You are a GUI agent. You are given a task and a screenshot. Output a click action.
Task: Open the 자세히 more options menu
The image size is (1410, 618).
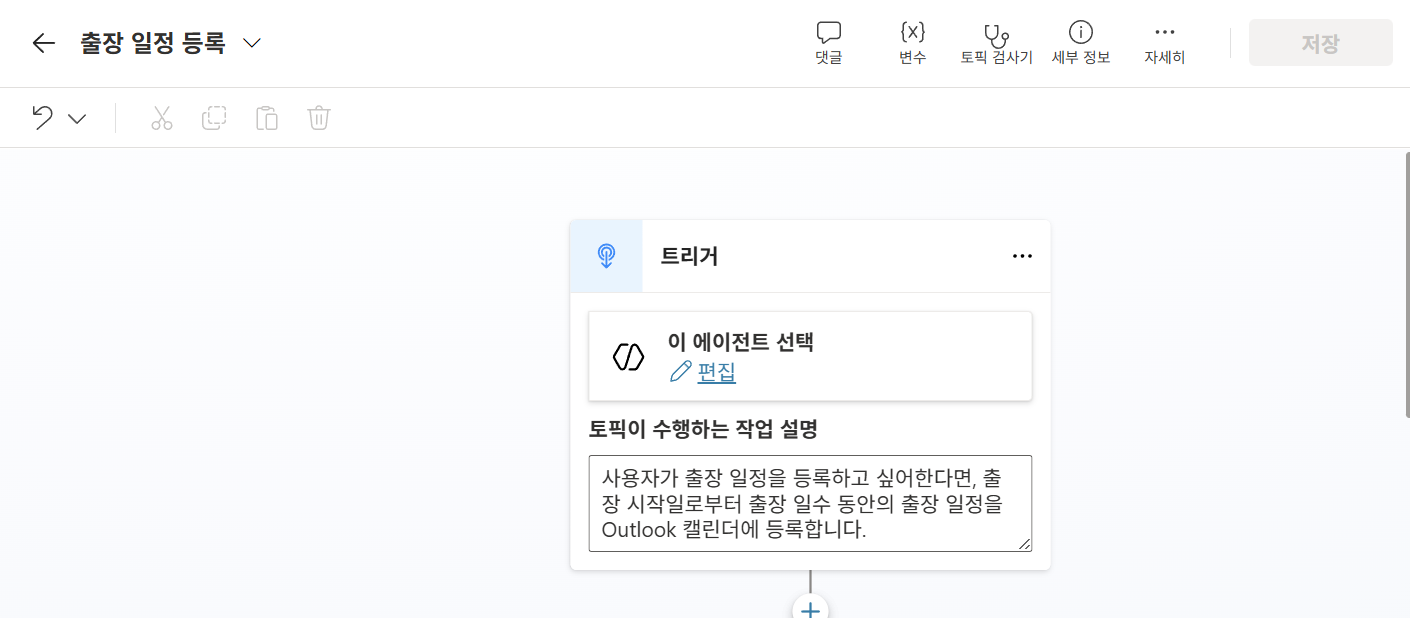pyautogui.click(x=1164, y=43)
